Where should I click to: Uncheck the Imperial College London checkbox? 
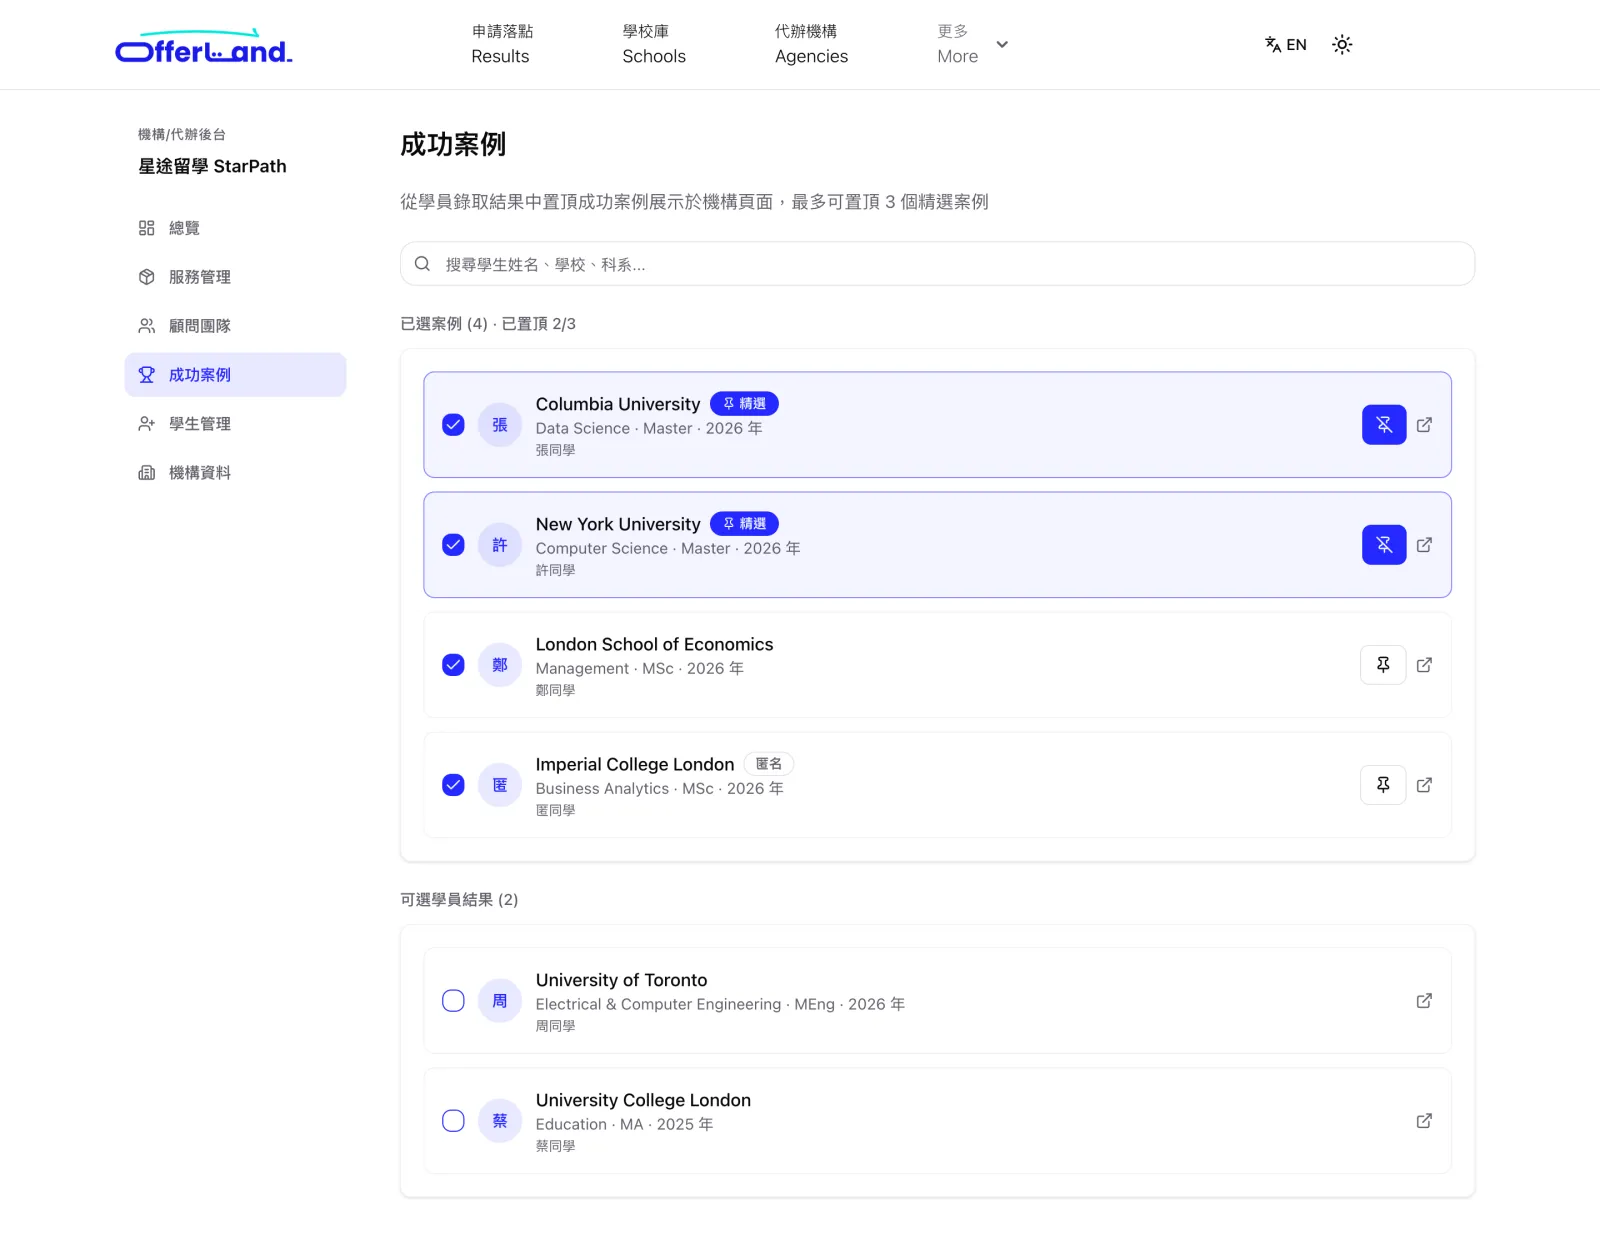click(x=453, y=785)
